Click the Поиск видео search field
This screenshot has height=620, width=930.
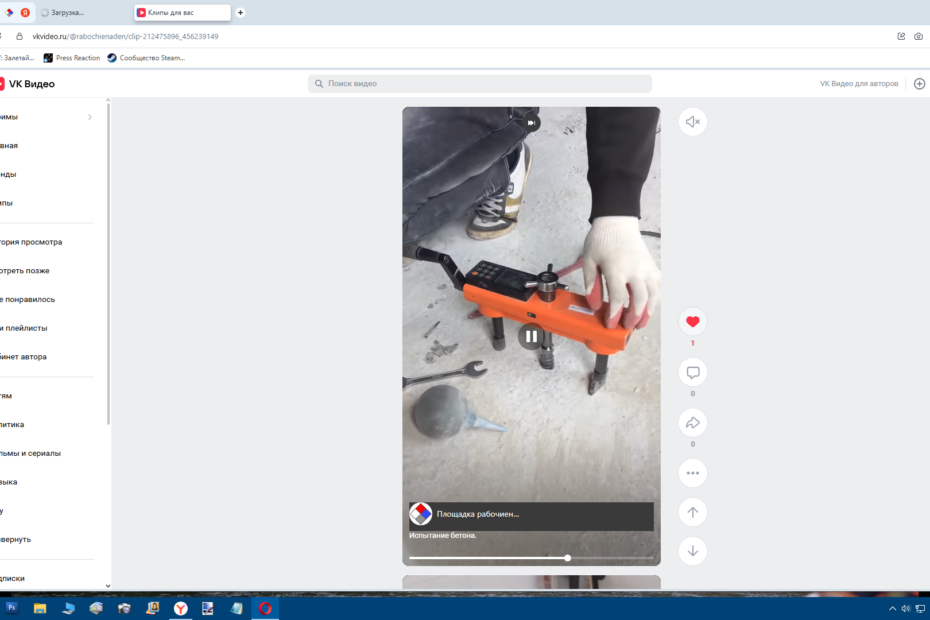[x=480, y=83]
